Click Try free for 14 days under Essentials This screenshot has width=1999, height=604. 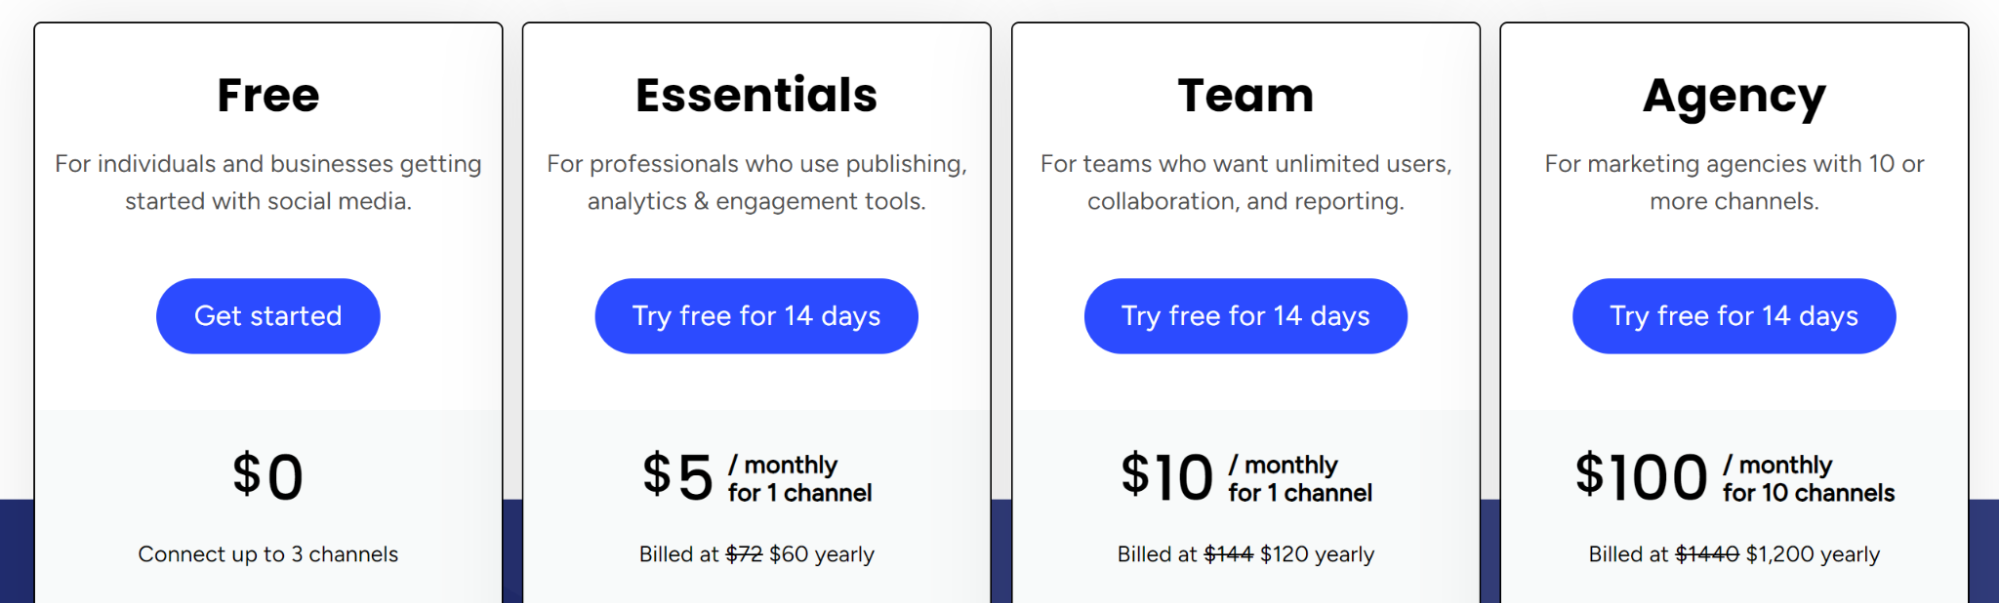click(756, 316)
